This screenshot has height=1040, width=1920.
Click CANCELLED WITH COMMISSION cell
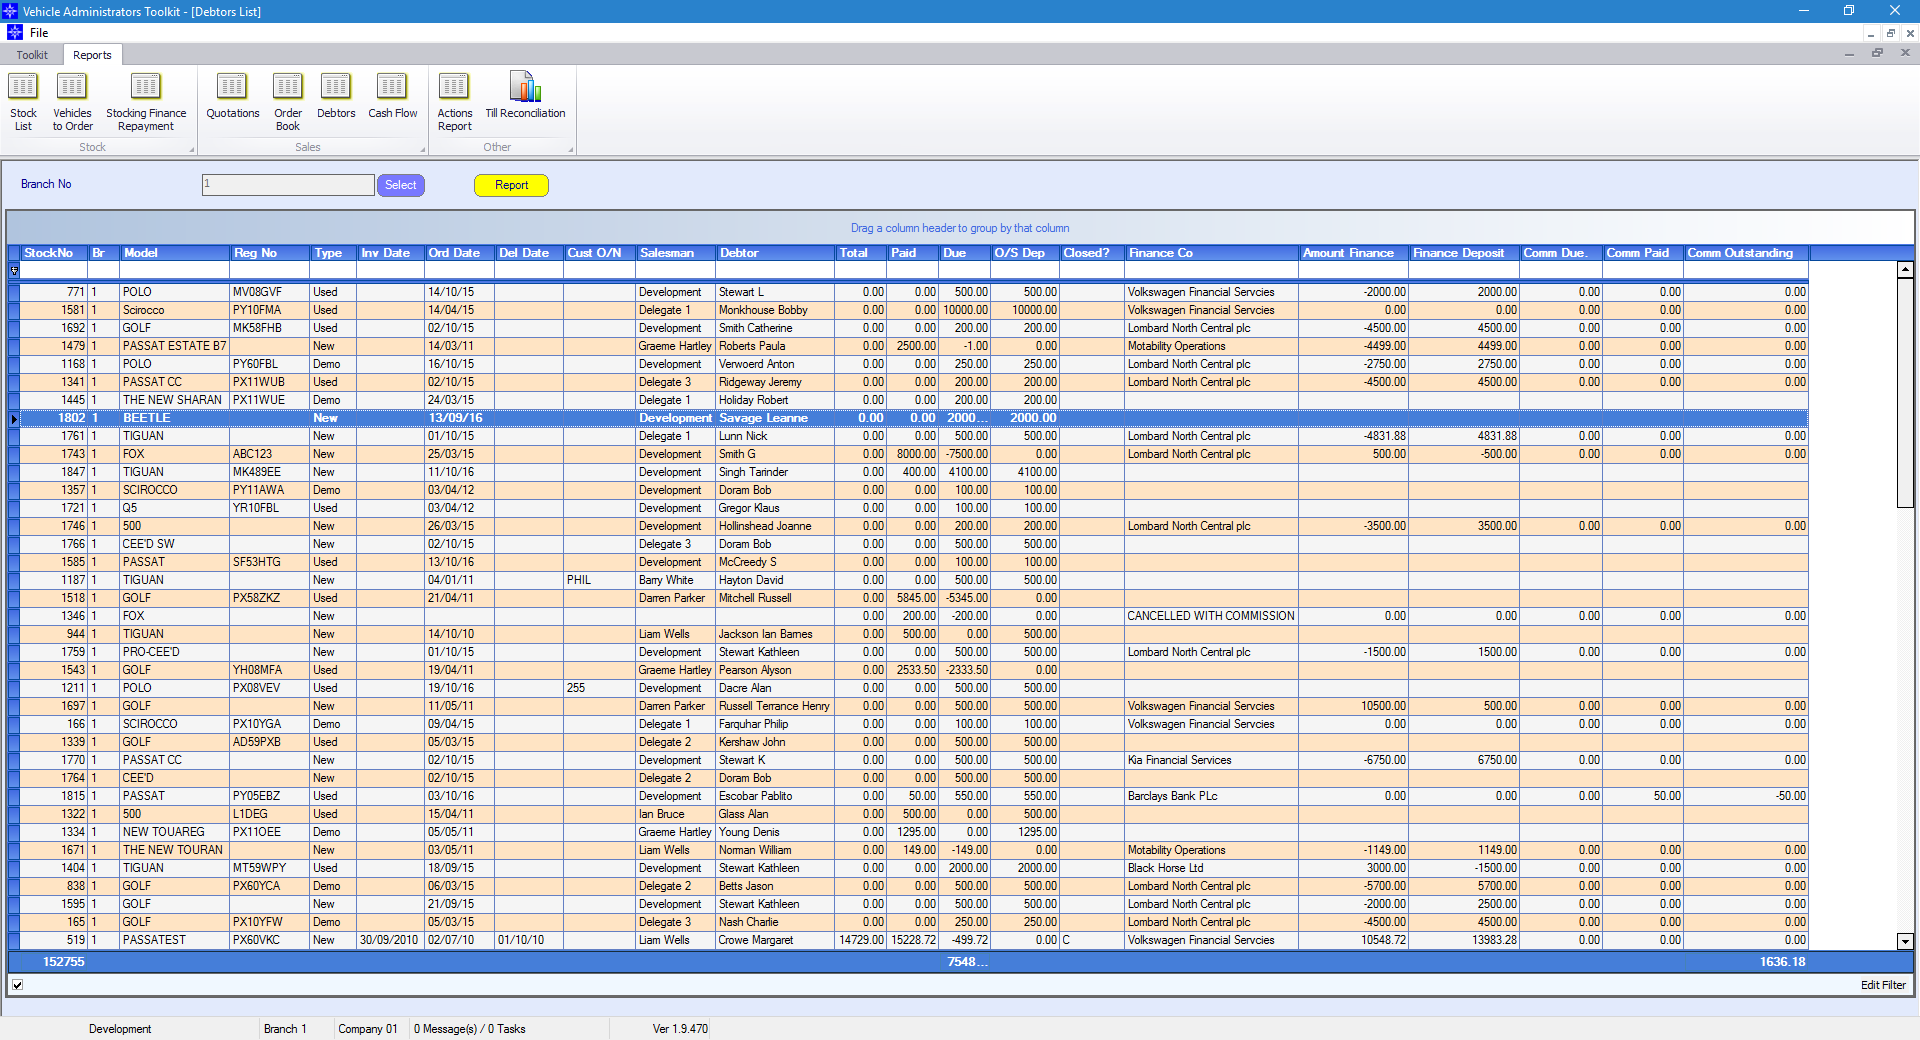tap(1212, 616)
